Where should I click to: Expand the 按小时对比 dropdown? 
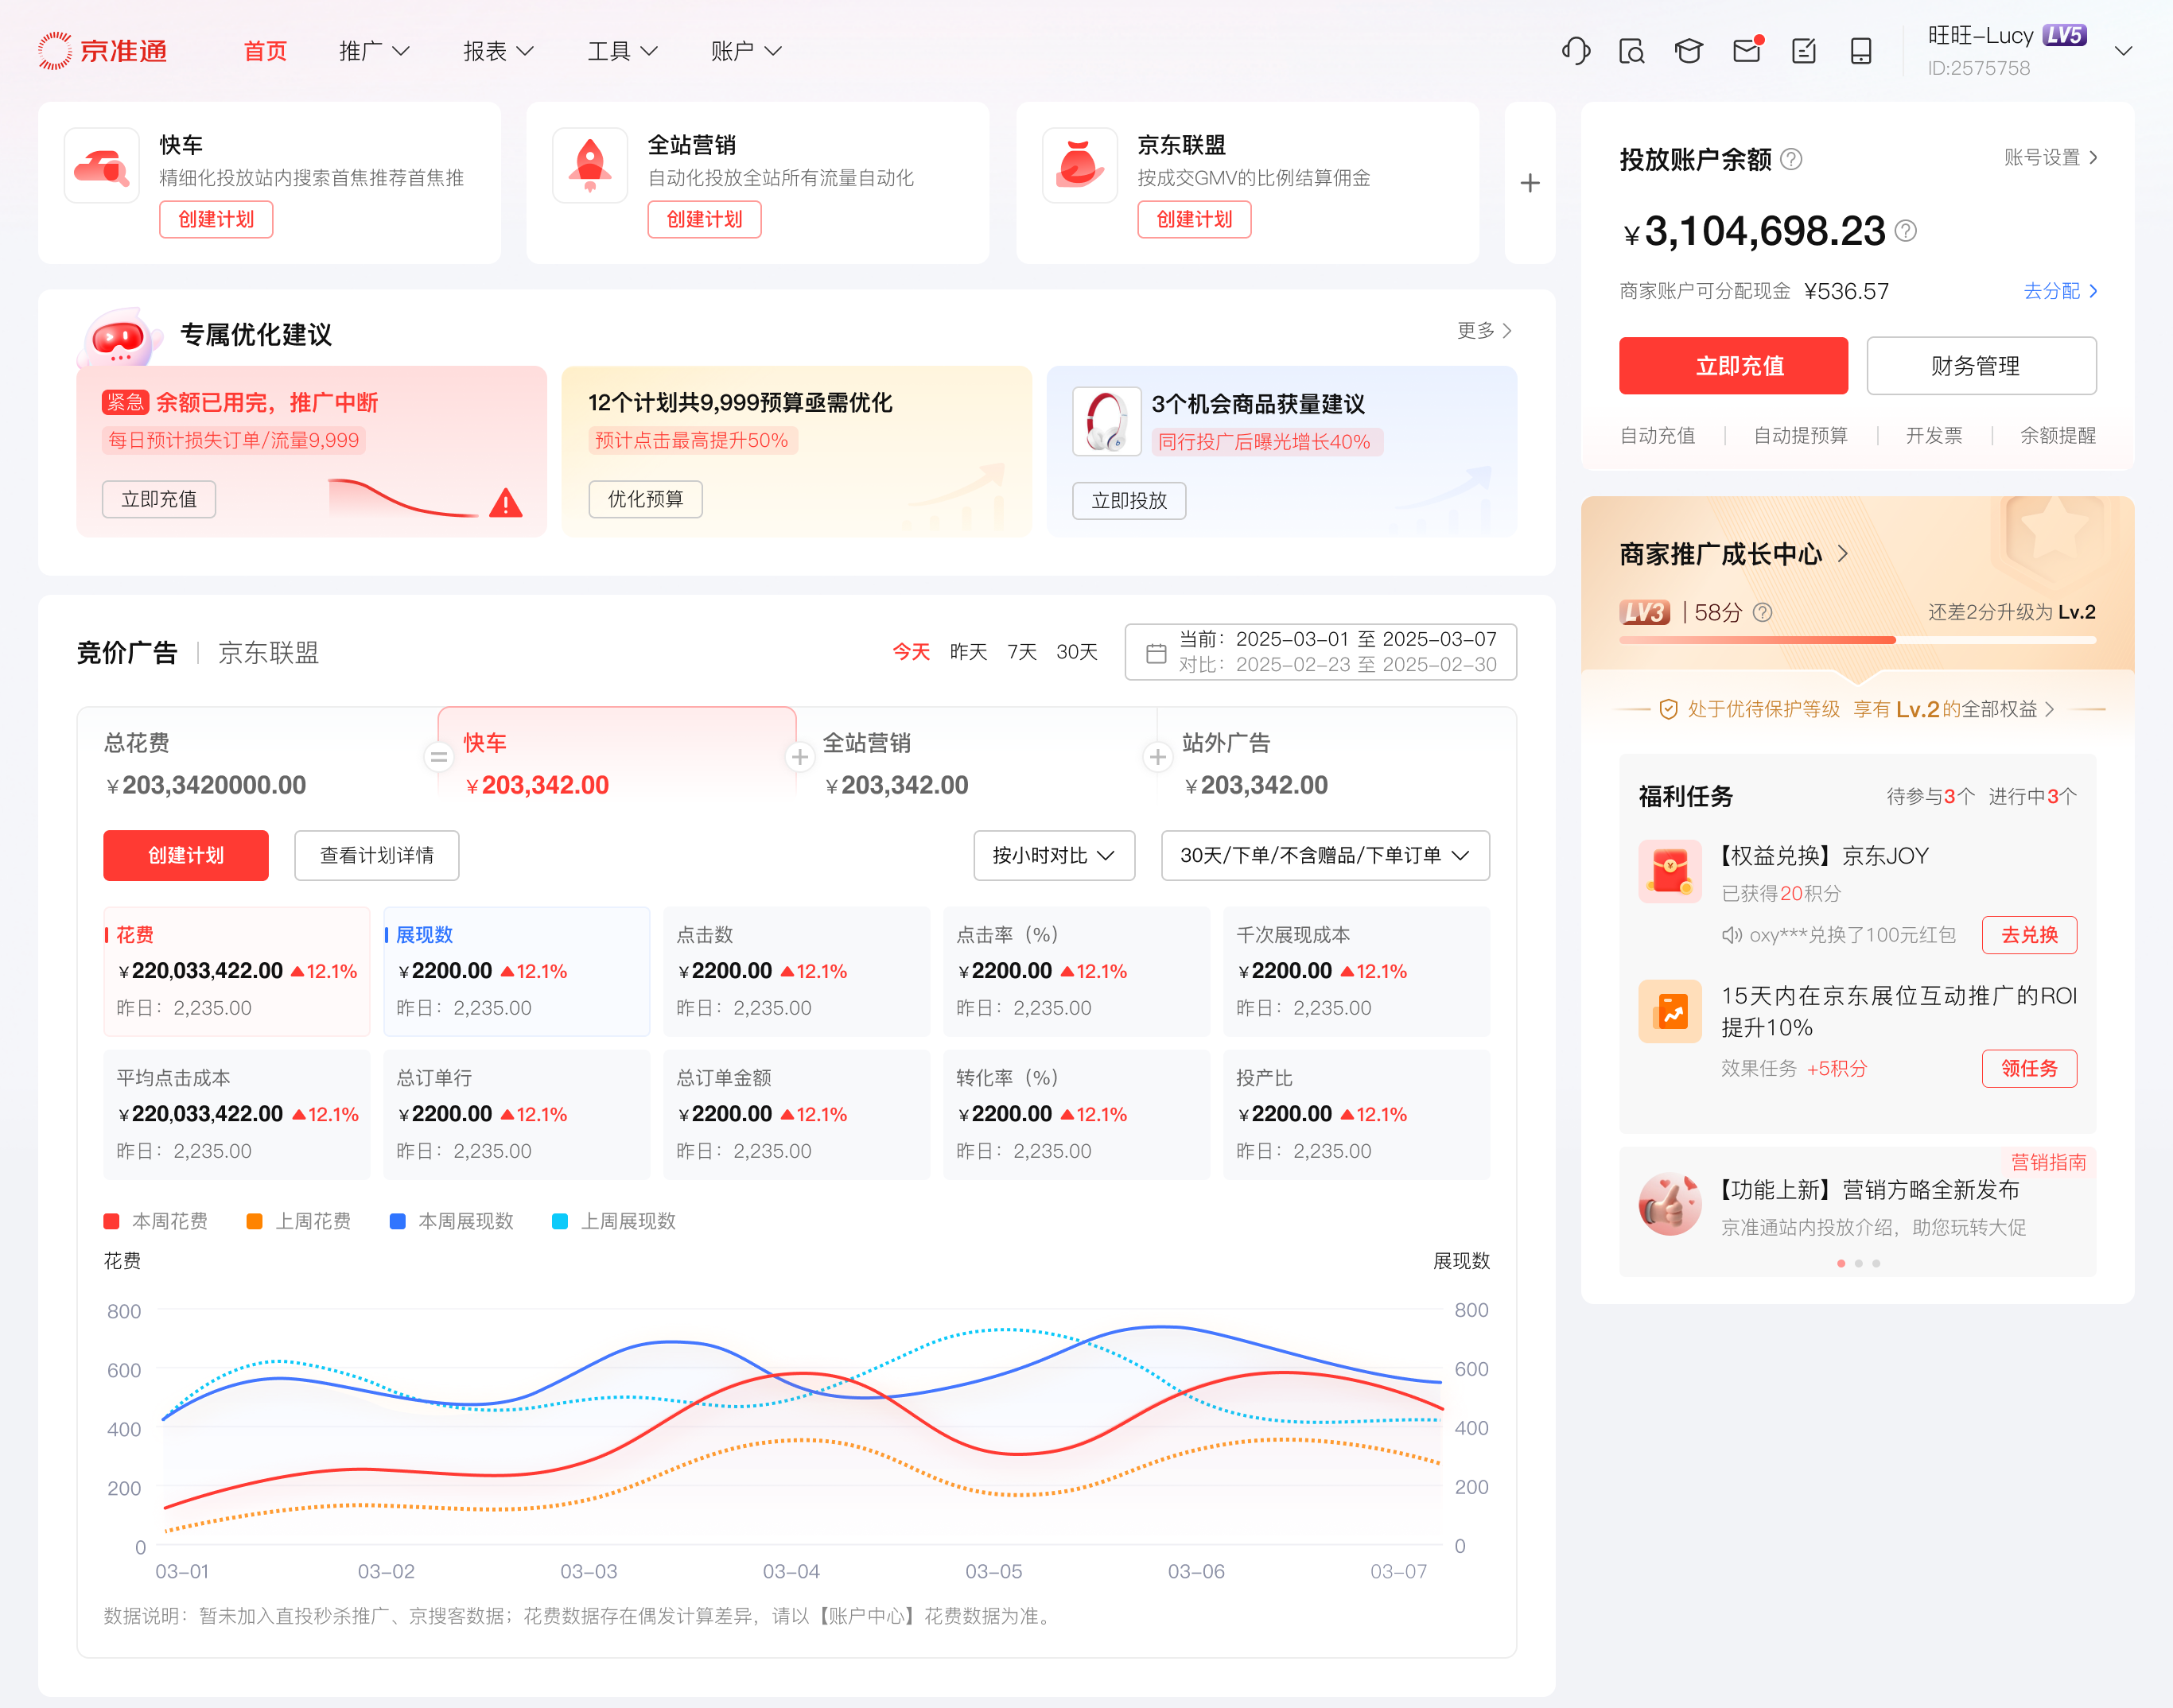coord(1054,855)
